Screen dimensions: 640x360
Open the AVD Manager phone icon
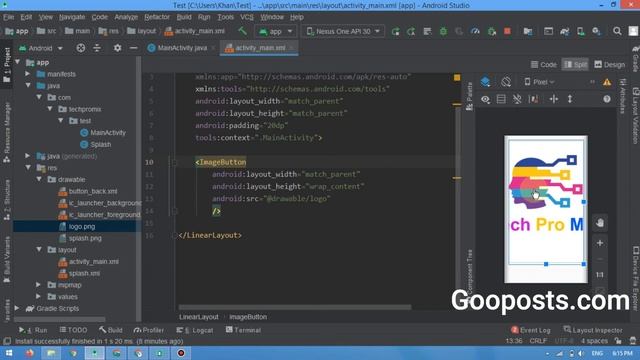(x=580, y=31)
